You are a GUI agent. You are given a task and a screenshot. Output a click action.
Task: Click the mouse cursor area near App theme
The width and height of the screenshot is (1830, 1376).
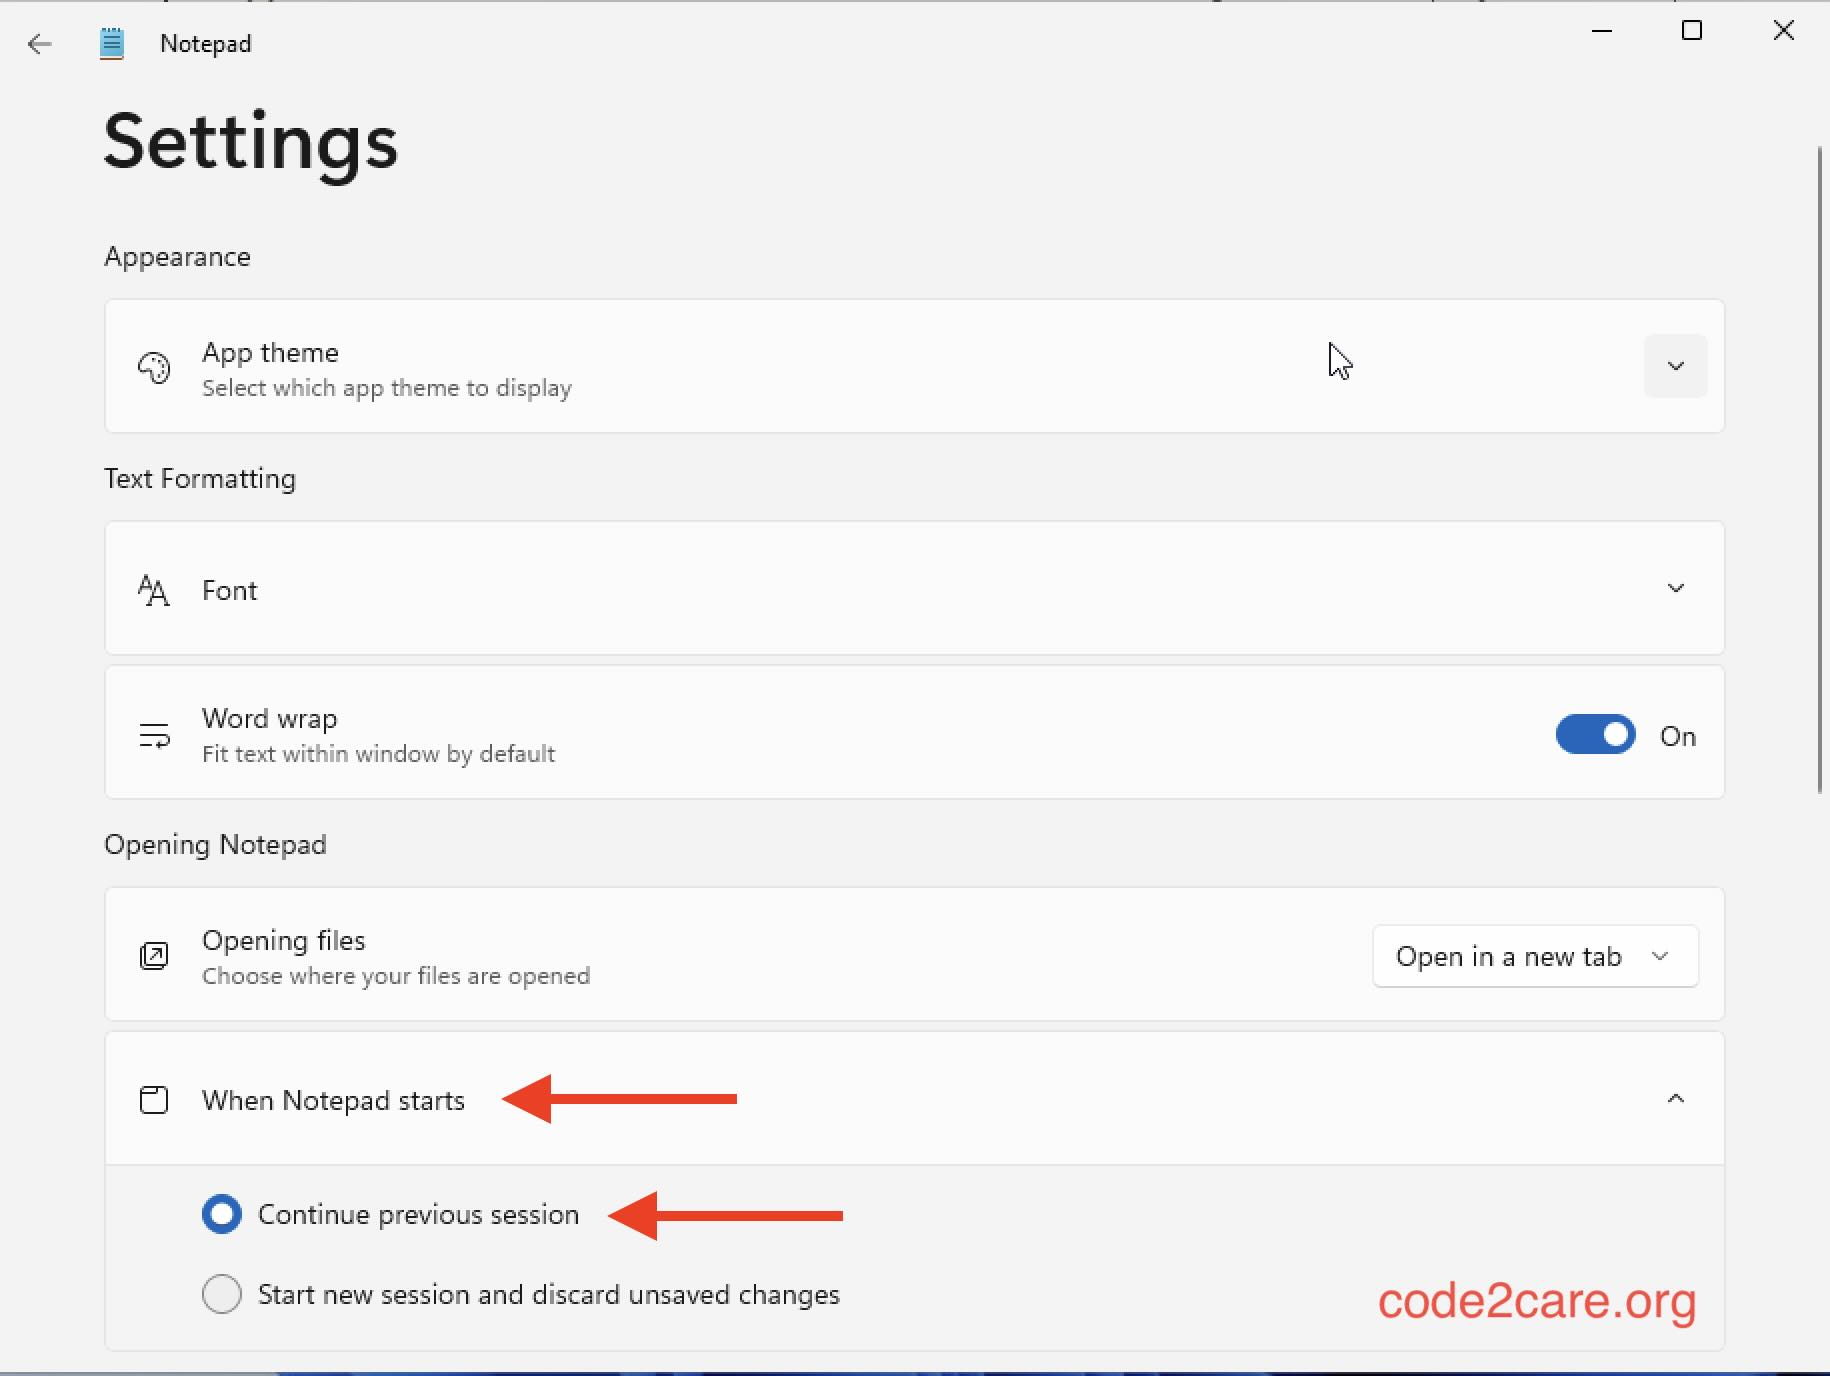(1340, 361)
